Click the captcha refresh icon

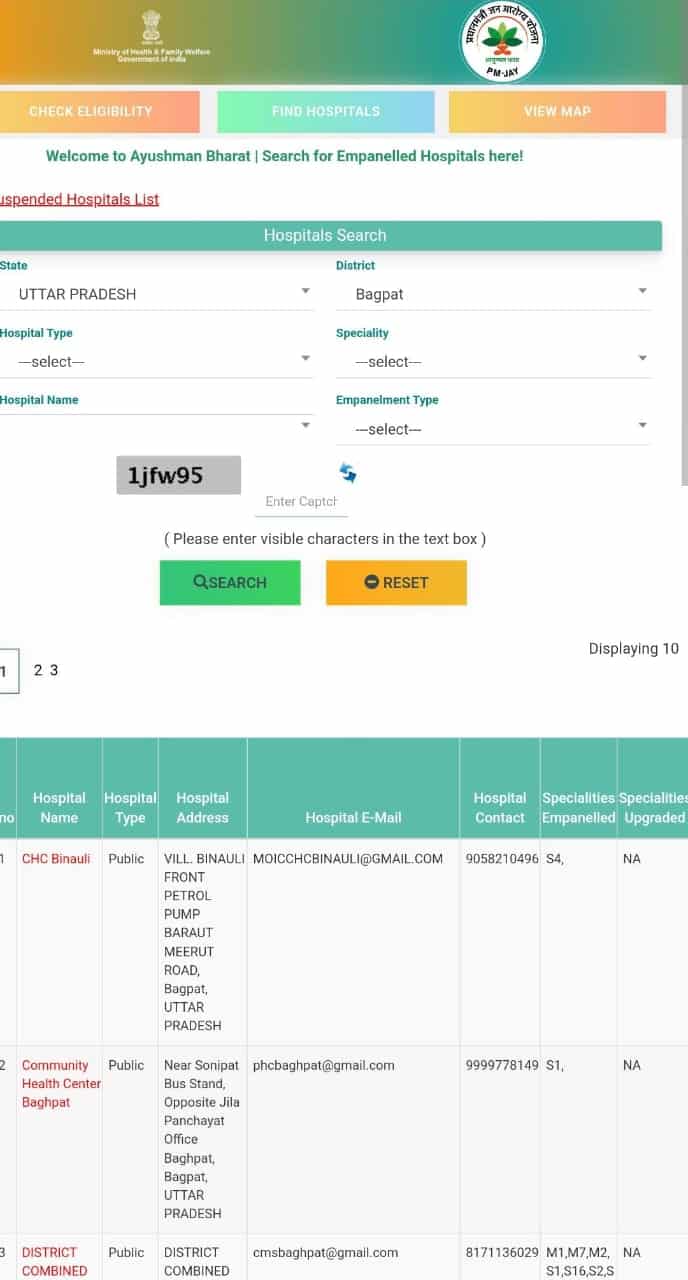click(x=348, y=472)
